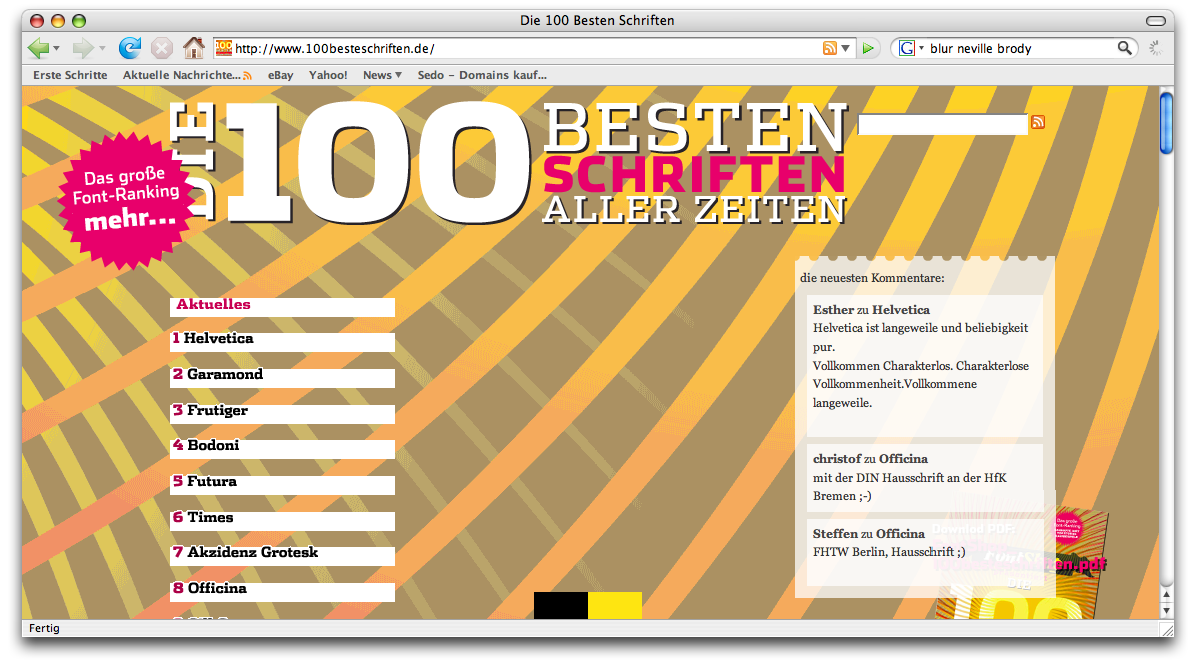Open the 8 Officina font entry

click(x=282, y=590)
